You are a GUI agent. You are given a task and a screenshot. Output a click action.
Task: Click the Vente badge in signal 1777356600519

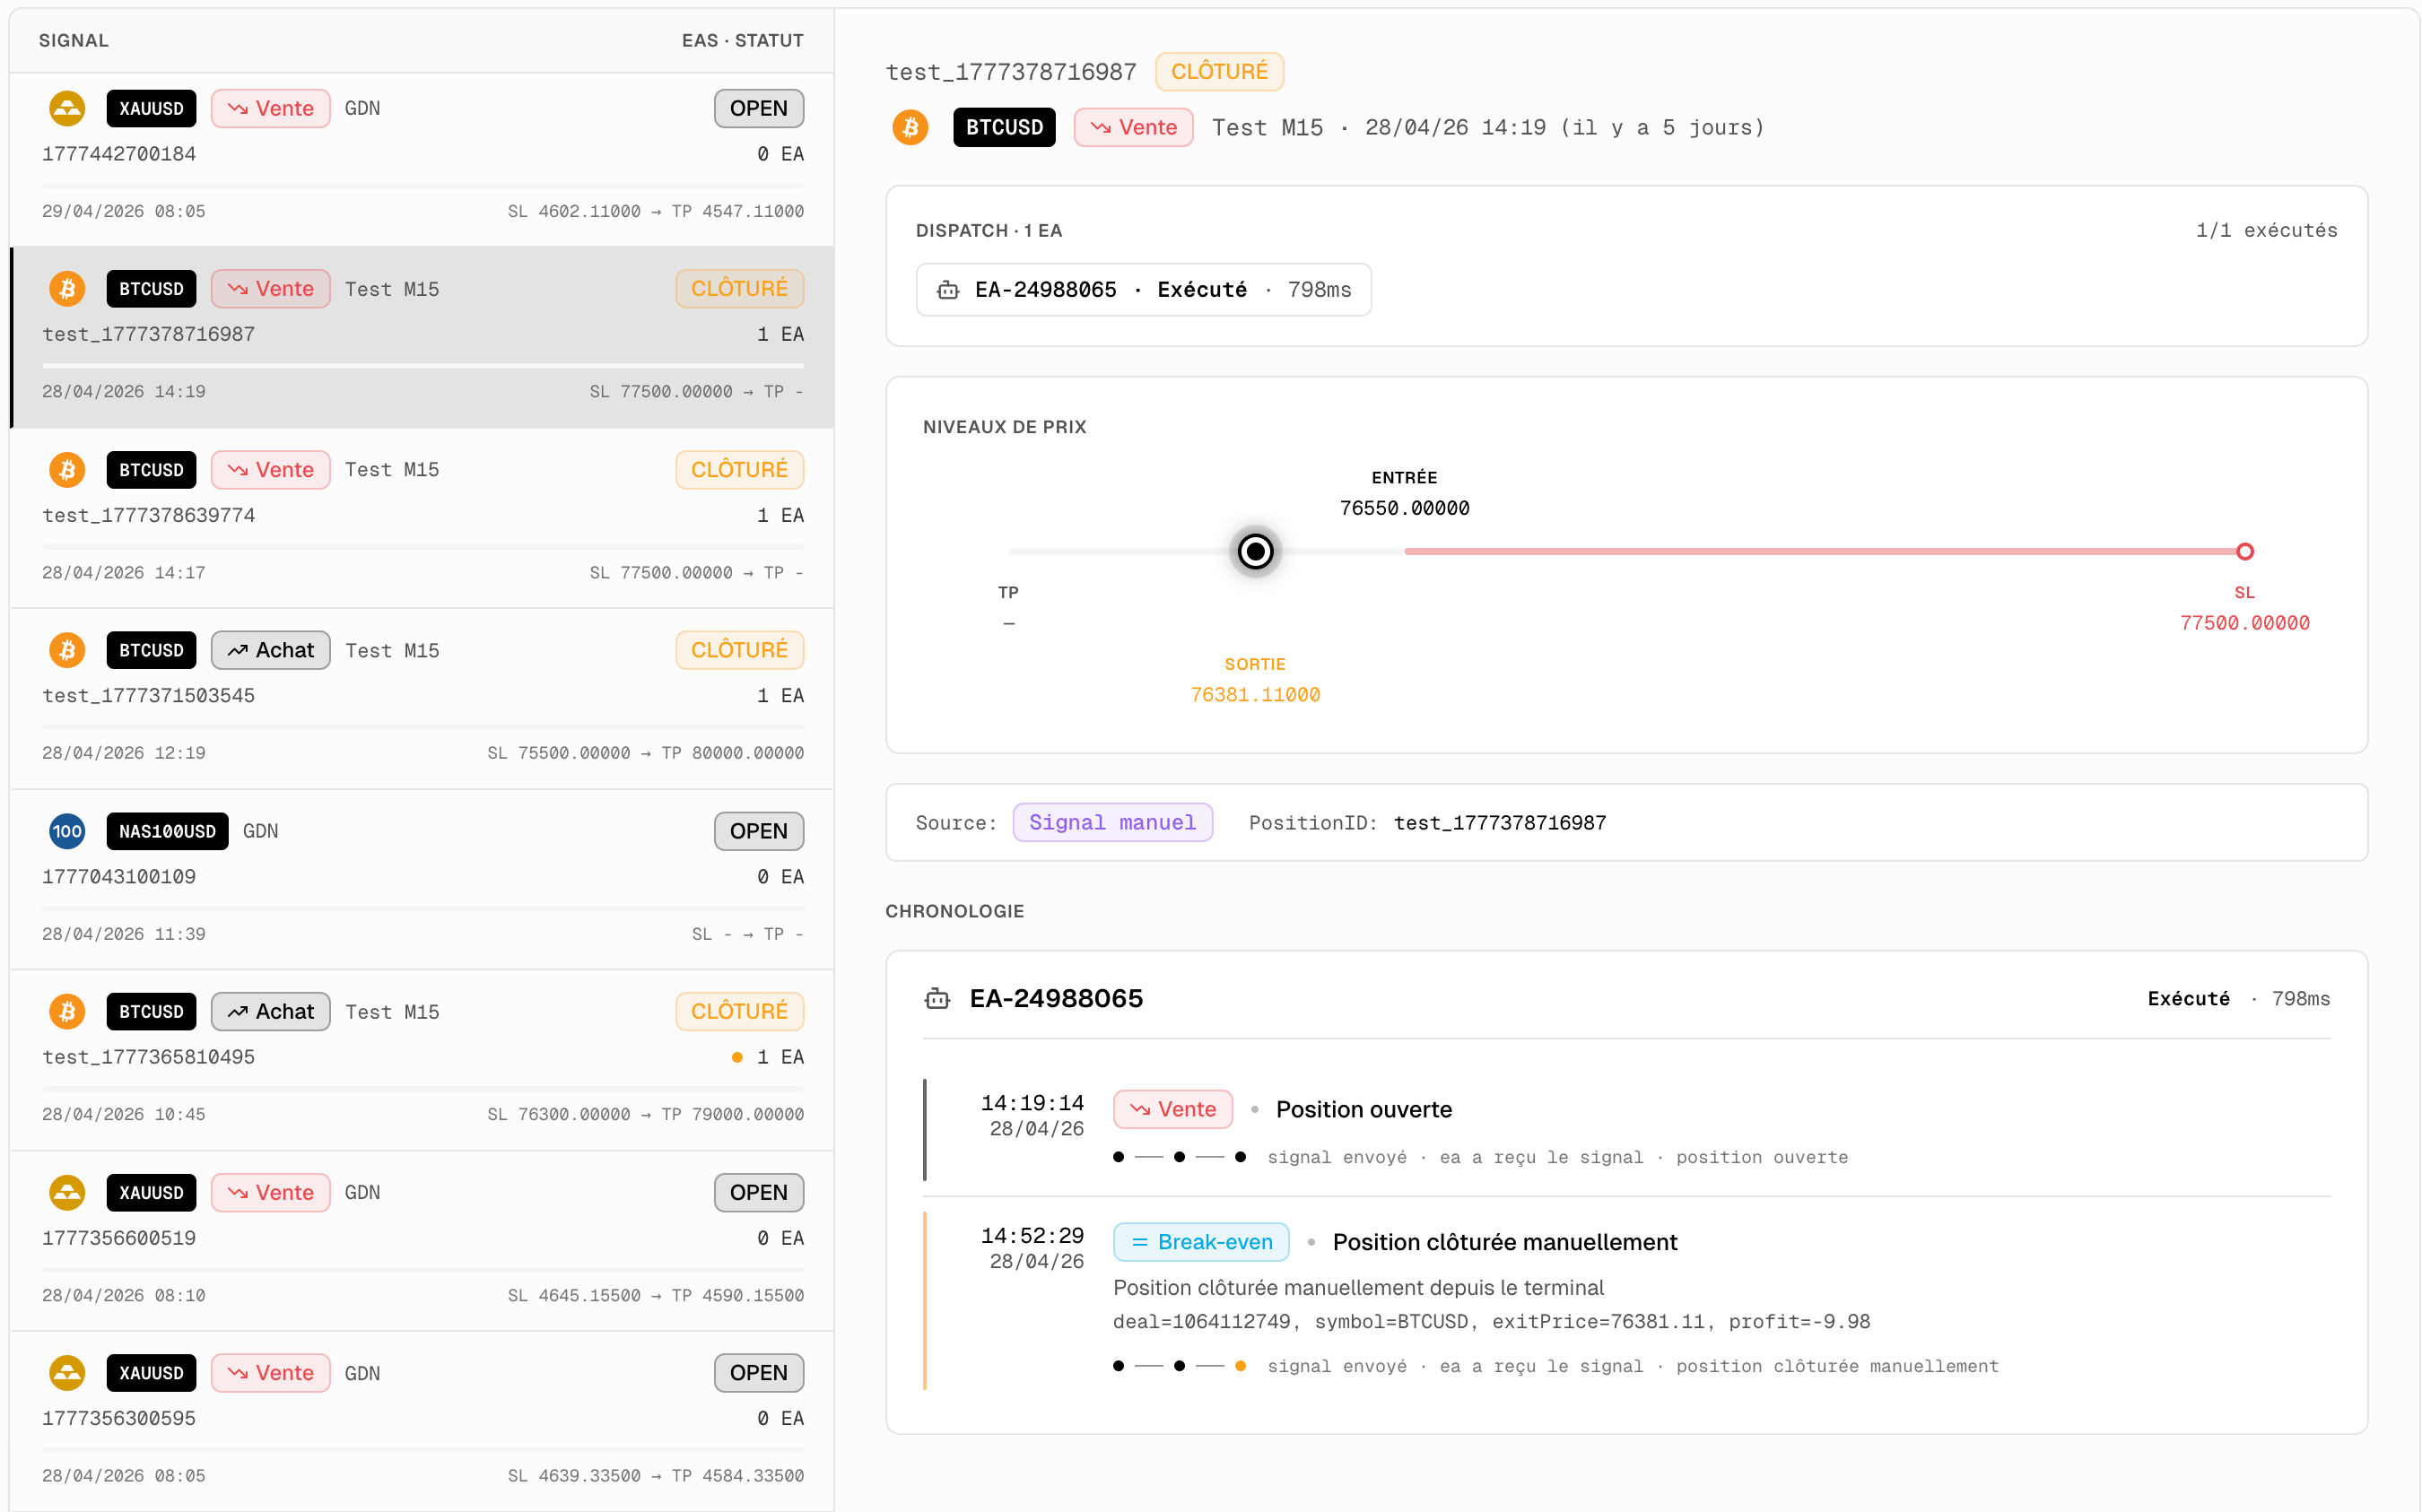pos(271,1192)
